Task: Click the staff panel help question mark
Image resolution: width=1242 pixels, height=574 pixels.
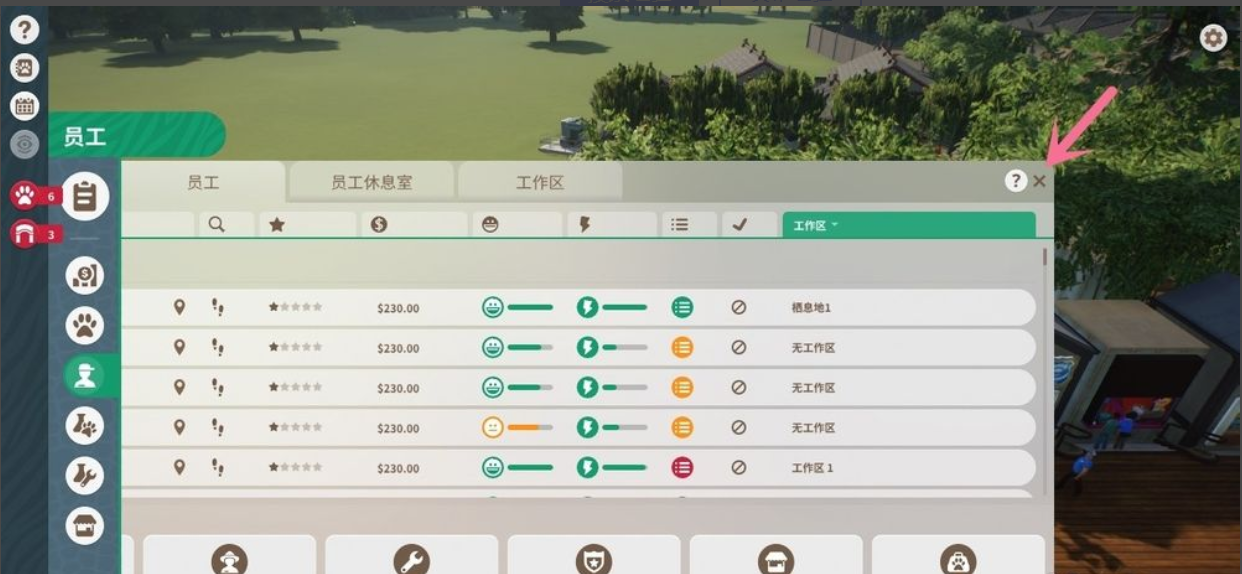Action: click(1016, 181)
